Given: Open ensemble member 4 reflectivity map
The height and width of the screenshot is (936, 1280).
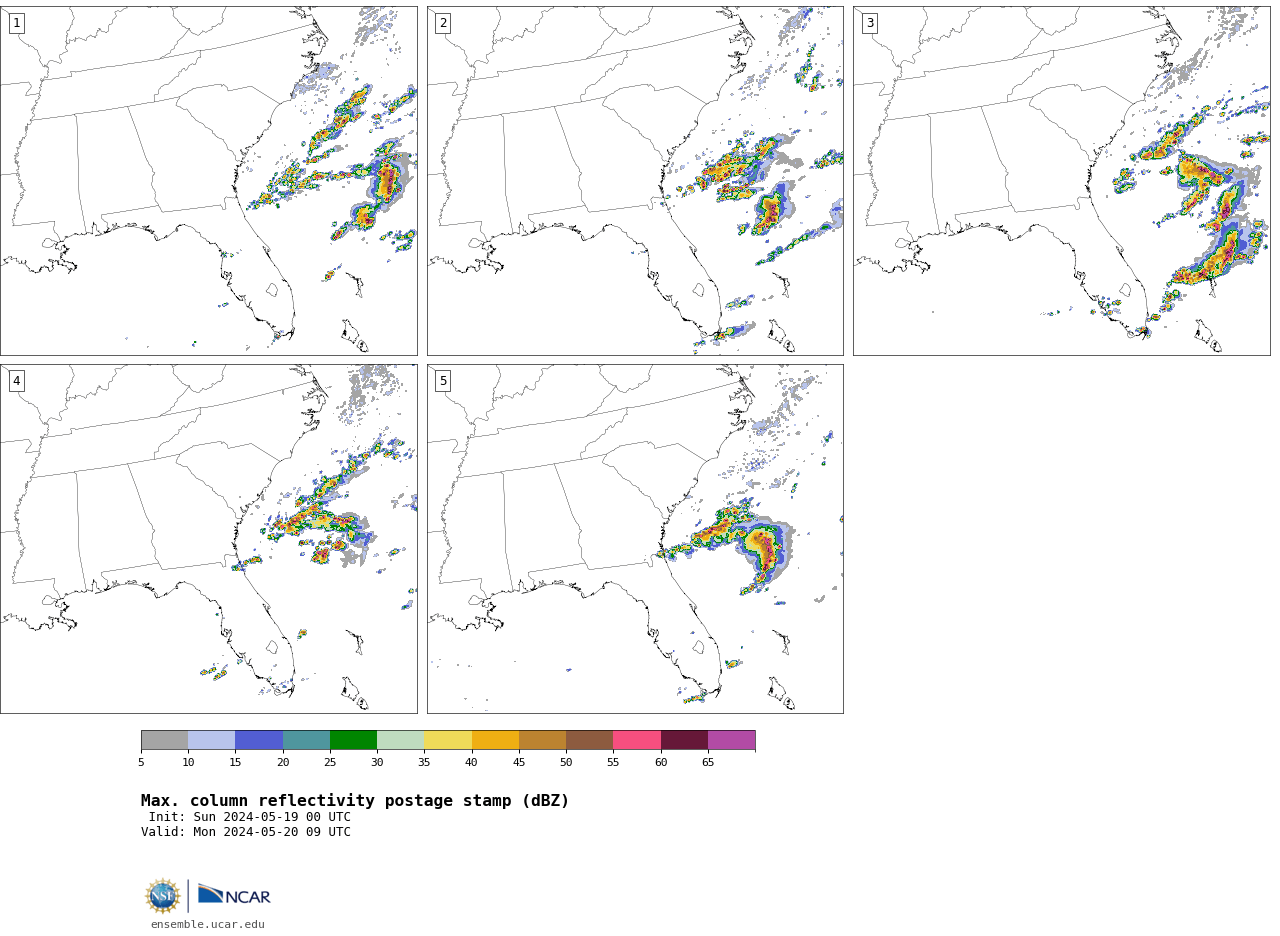Looking at the screenshot, I should [x=208, y=539].
